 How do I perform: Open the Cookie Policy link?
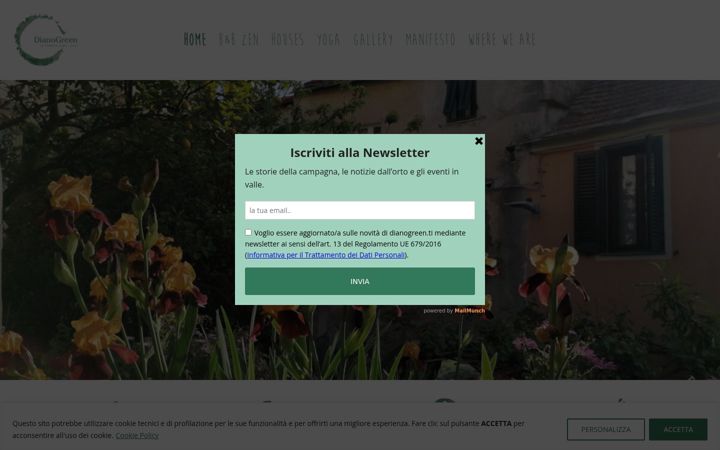[x=137, y=435]
